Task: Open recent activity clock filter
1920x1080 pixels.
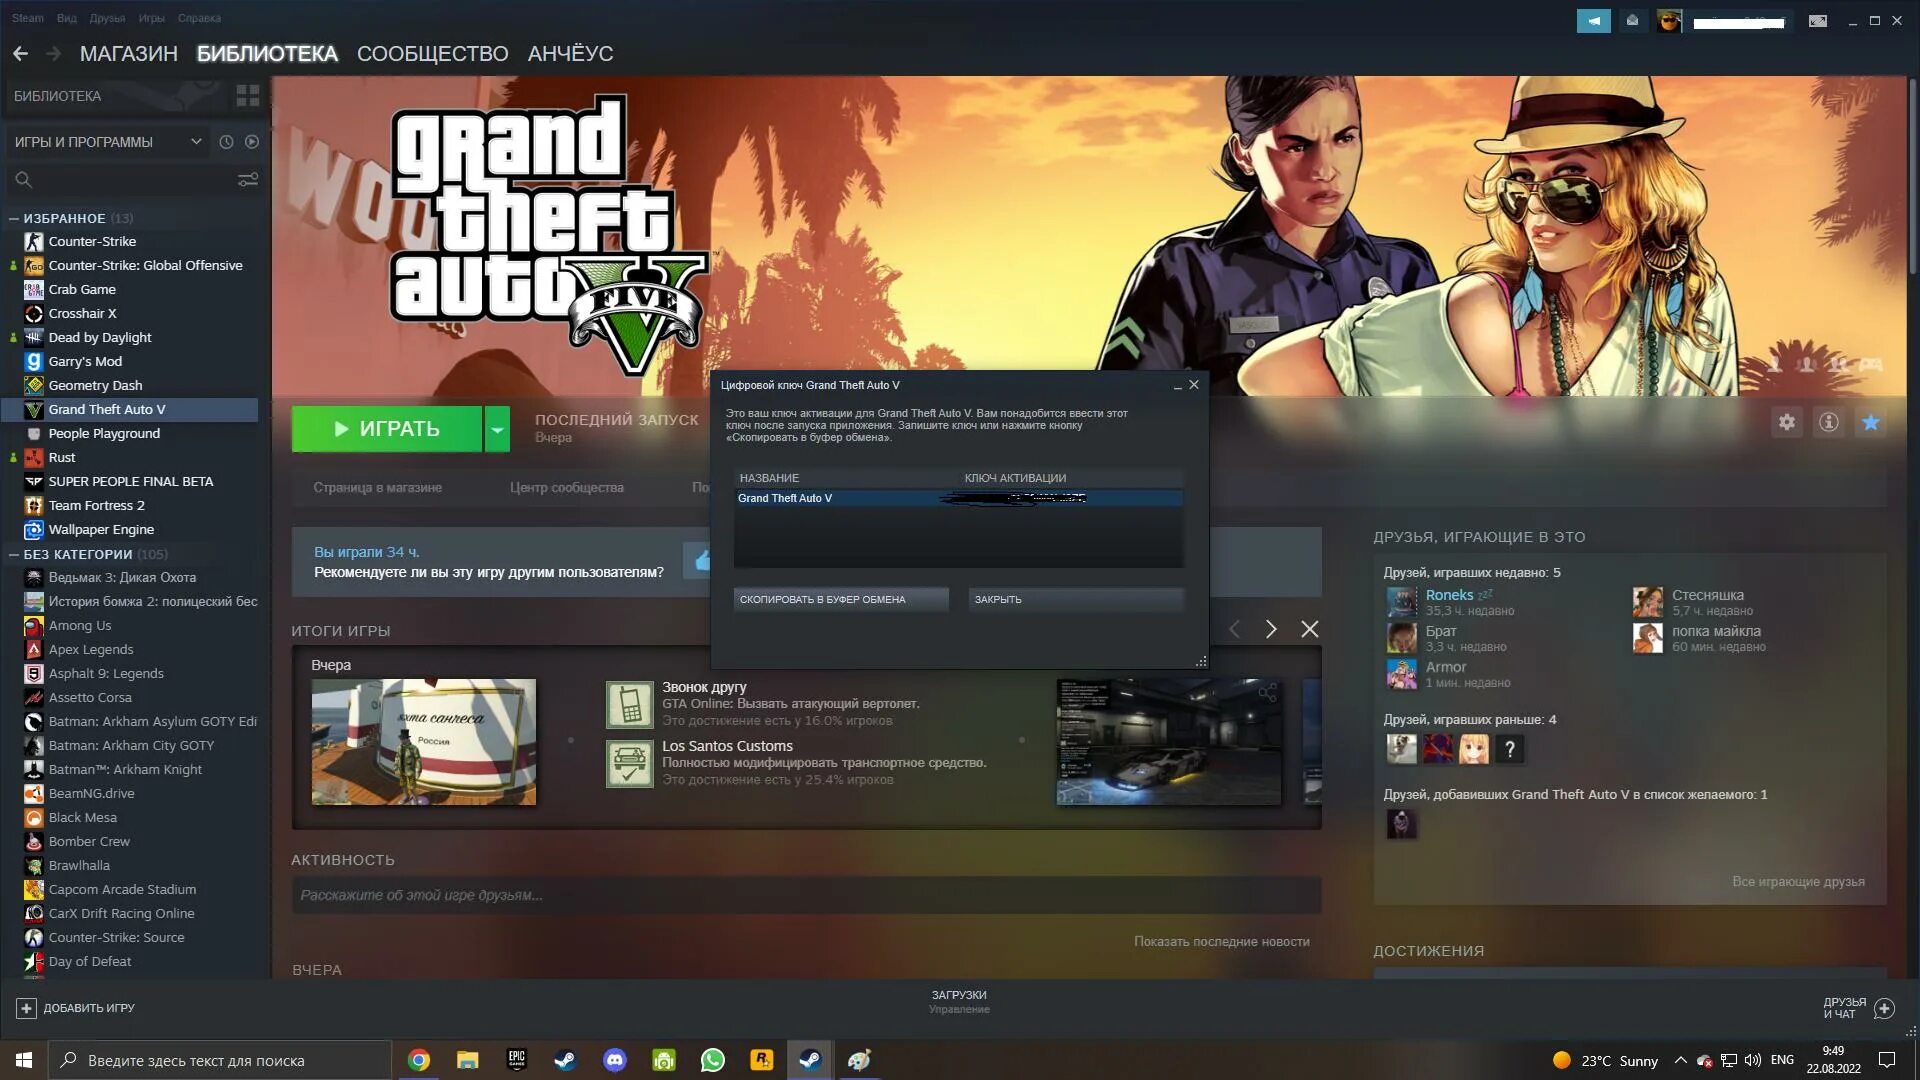Action: (226, 142)
